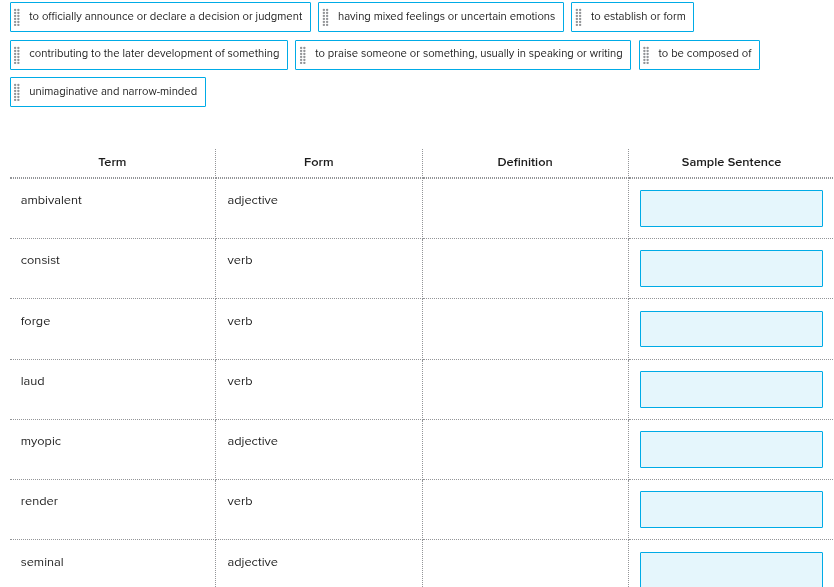834x587 pixels.
Task: Click the sample sentence box for render
Action: pyautogui.click(x=731, y=510)
